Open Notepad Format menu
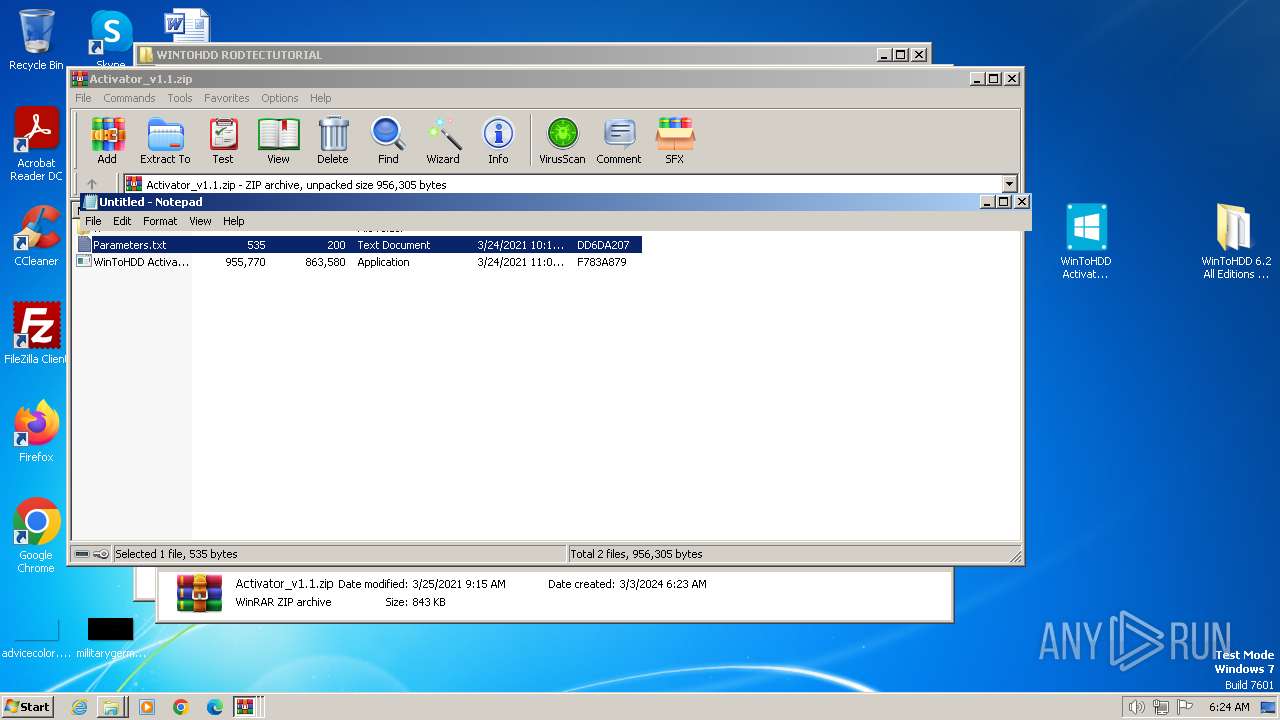 (x=160, y=221)
